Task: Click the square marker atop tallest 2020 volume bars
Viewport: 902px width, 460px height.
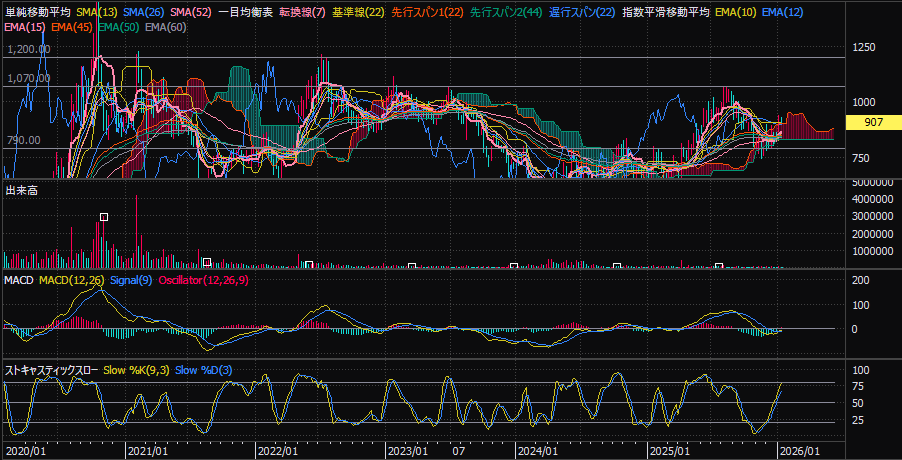Action: pyautogui.click(x=103, y=217)
